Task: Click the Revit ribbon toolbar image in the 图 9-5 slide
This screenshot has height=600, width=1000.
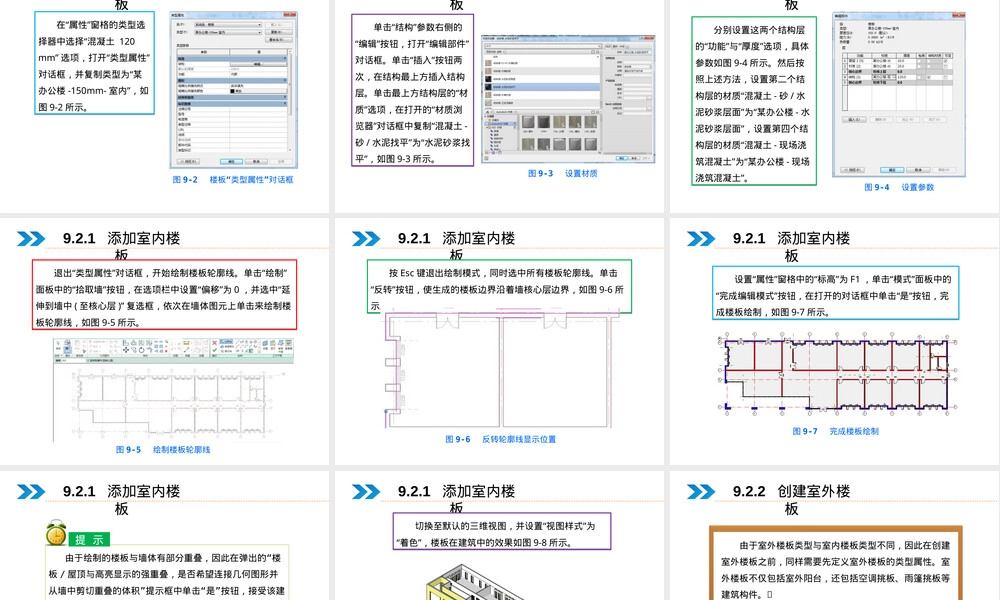Action: pos(173,351)
